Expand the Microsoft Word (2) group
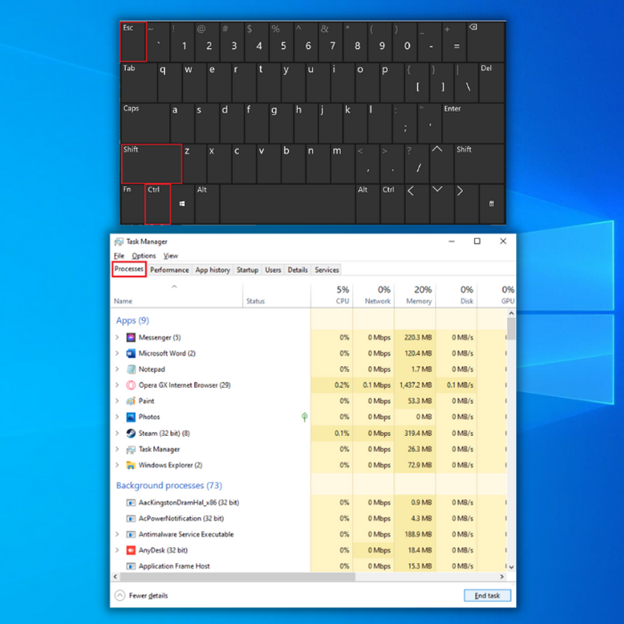The height and width of the screenshot is (624, 624). coord(117,353)
